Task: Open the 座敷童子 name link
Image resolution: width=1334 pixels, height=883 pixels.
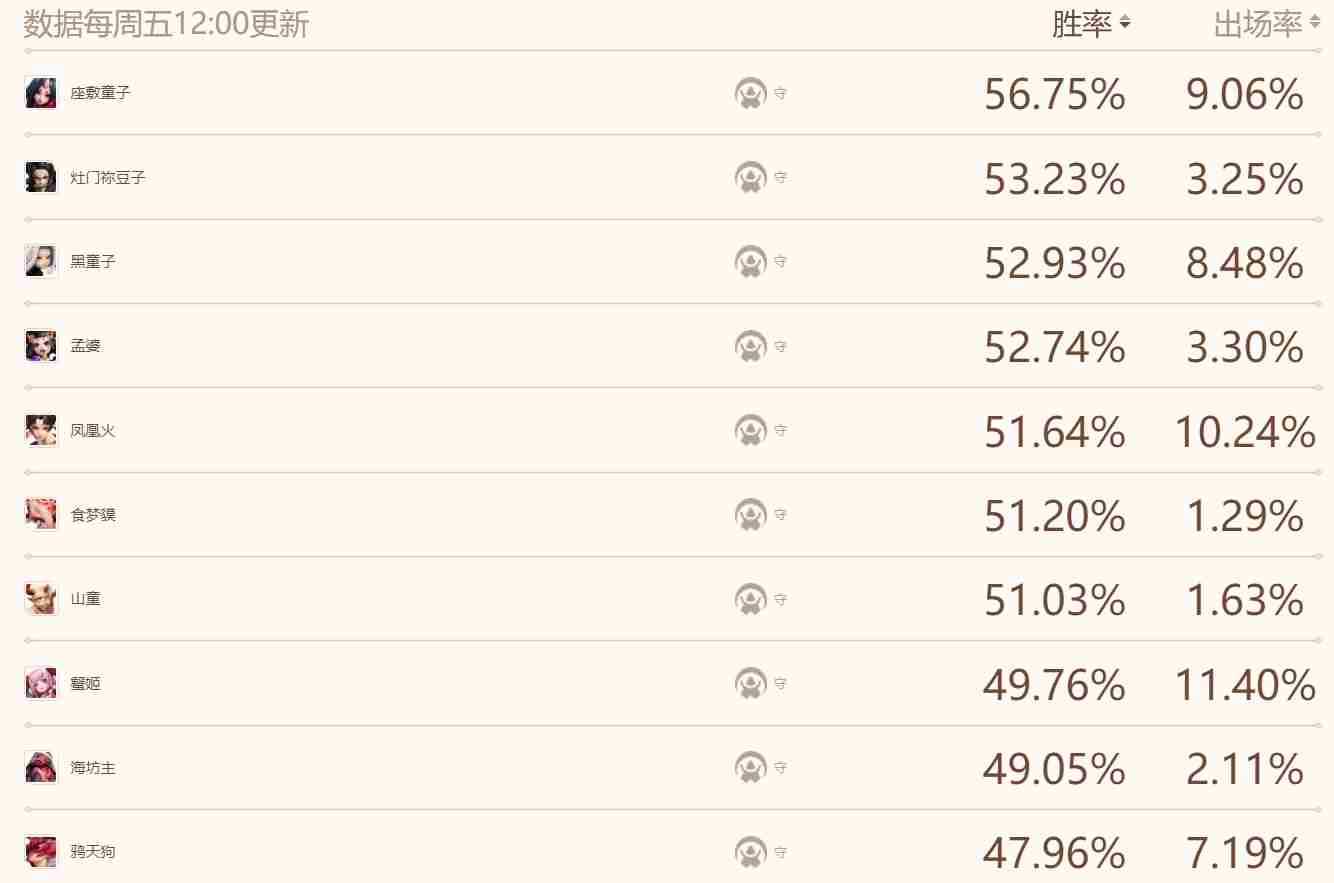Action: tap(100, 93)
